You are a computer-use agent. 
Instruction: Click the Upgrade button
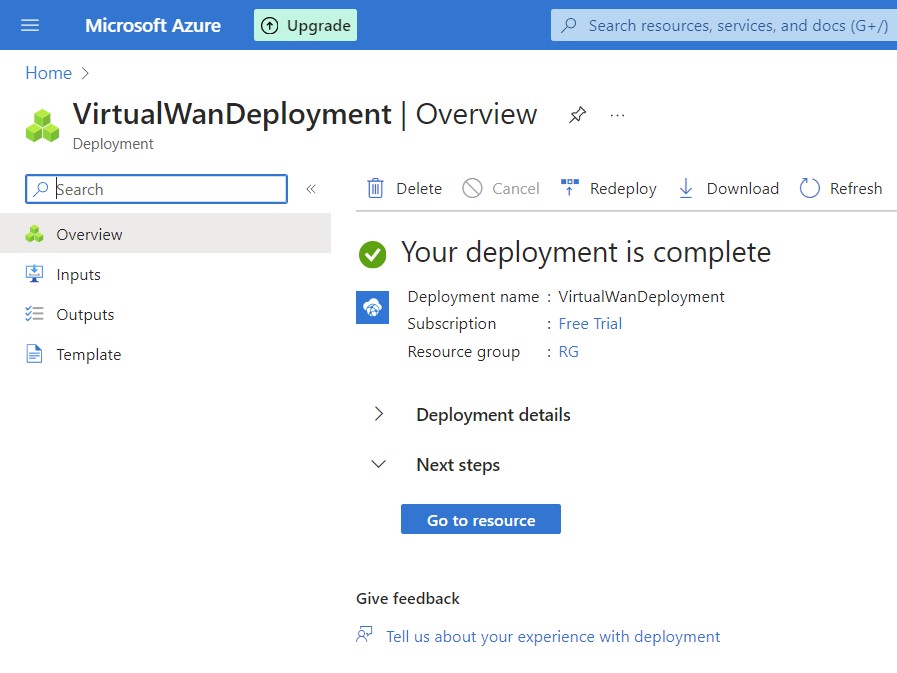click(x=305, y=25)
